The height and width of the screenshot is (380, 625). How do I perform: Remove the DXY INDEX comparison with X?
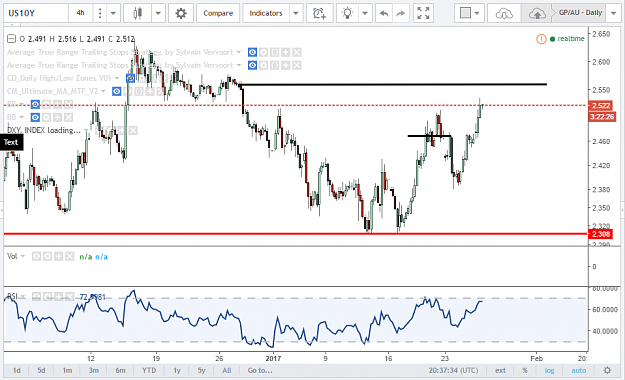tap(133, 130)
